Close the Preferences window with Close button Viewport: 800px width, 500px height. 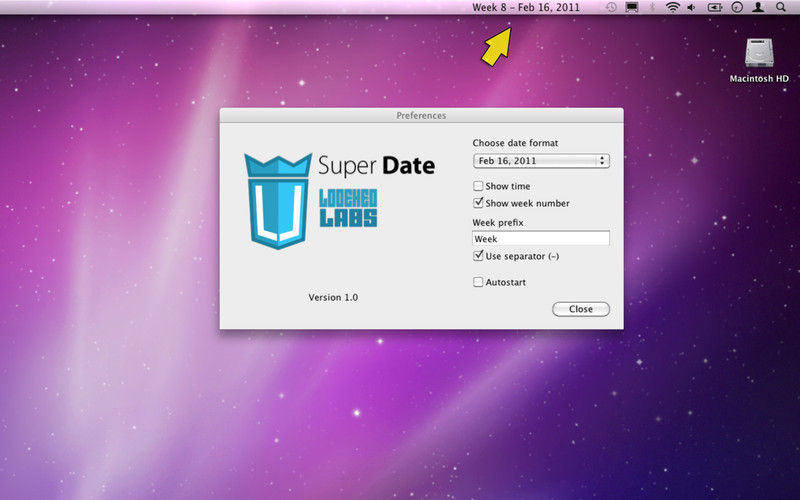[x=581, y=309]
